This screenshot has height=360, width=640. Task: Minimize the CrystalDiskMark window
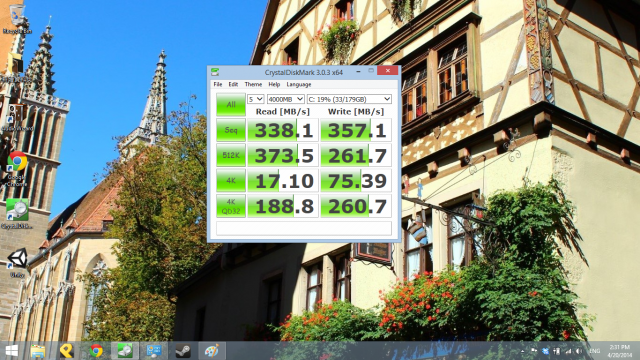[358, 71]
